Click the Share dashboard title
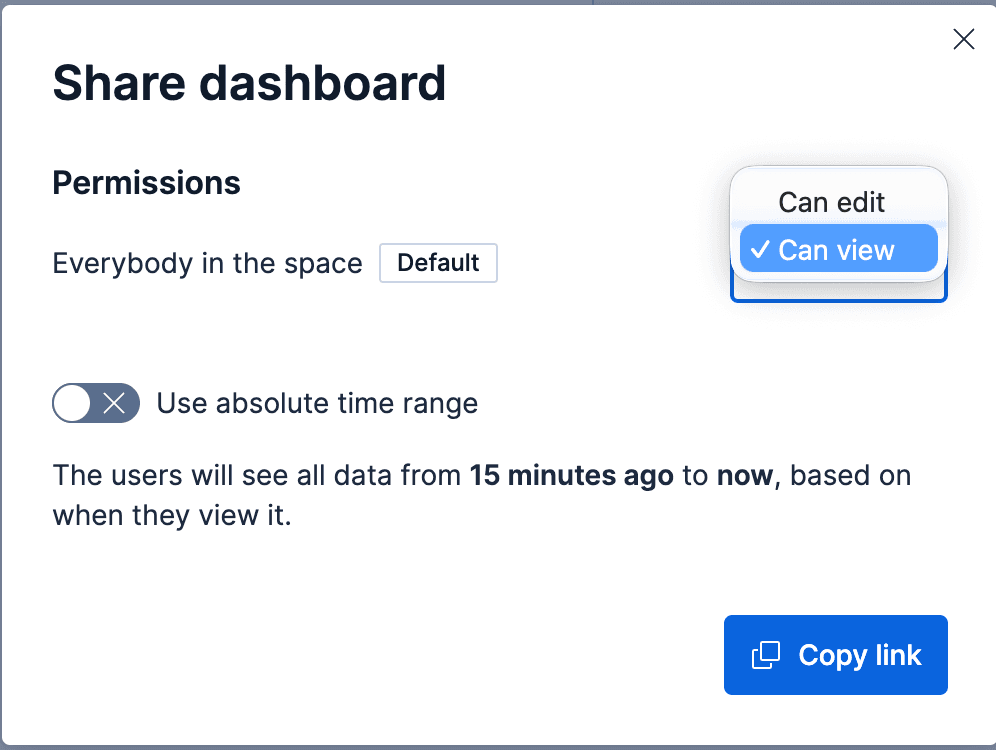 pos(249,83)
